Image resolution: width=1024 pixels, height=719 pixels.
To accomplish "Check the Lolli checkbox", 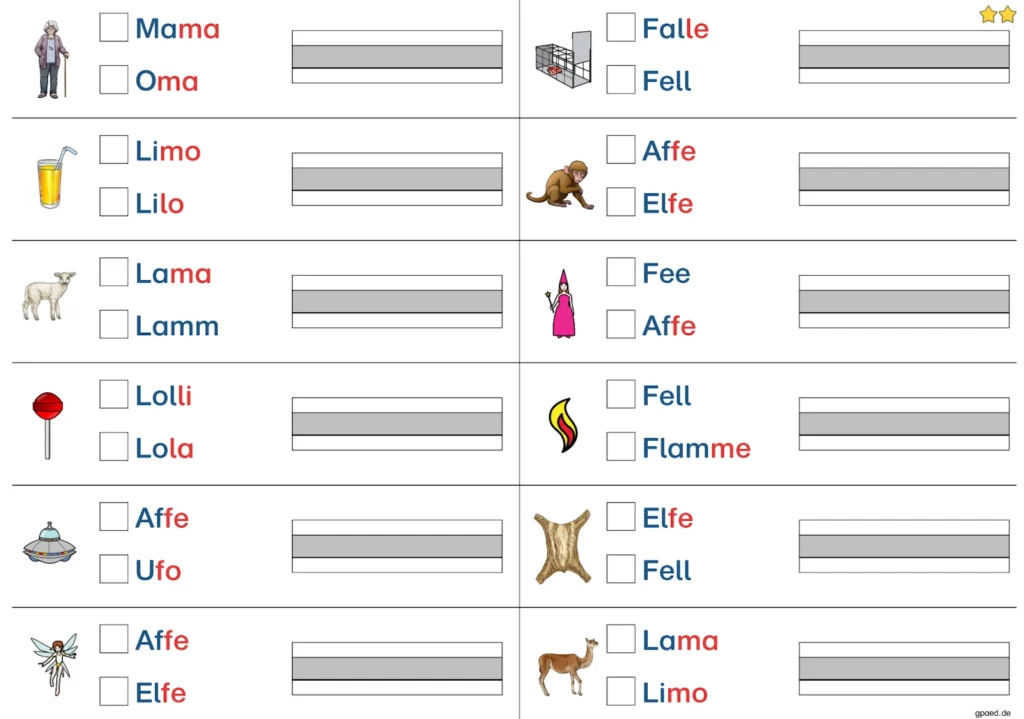I will [x=114, y=395].
